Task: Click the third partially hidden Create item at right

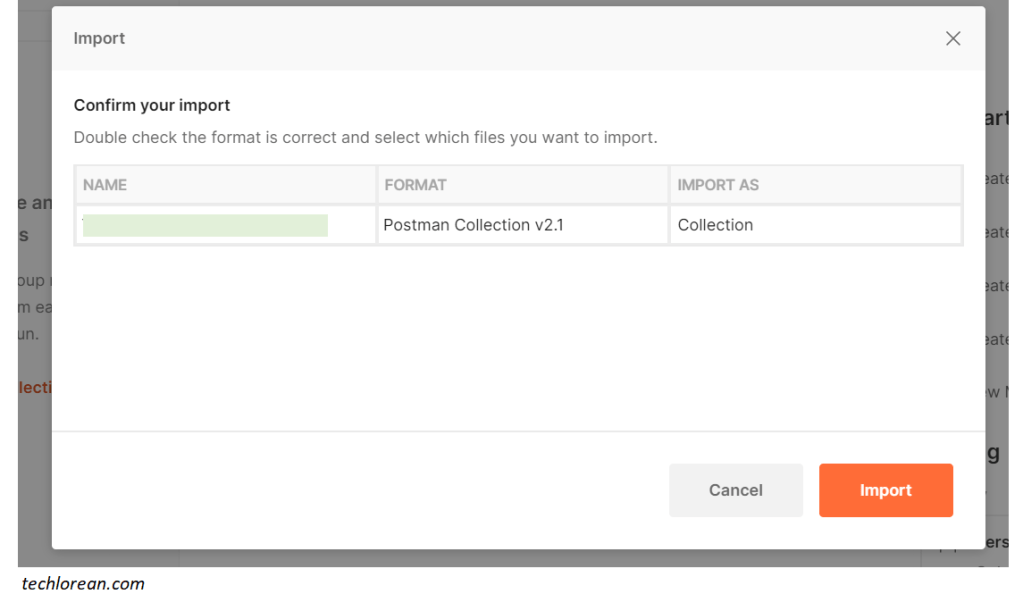Action: coord(996,286)
